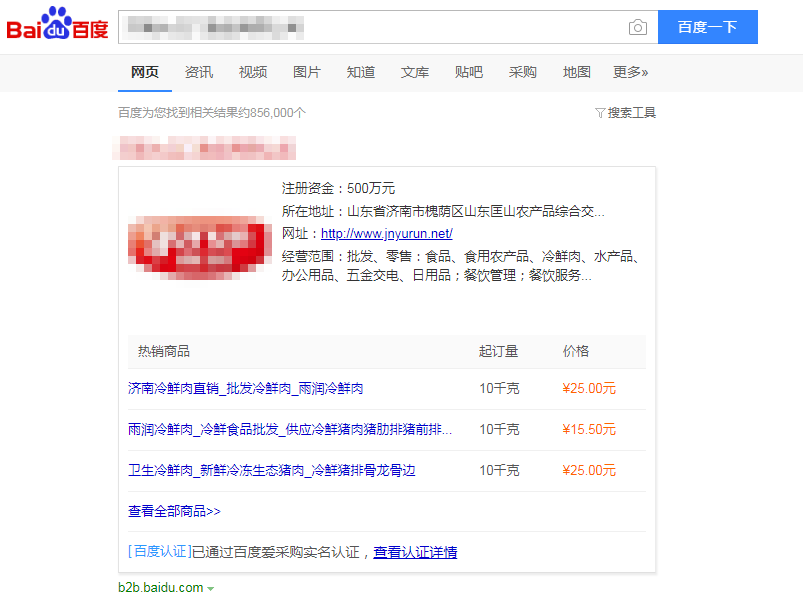The height and width of the screenshot is (611, 803).
Task: Open 济南冷鲜肉直销_批发冷鲜肉_雨润冷鲜肉 product link
Action: (x=245, y=388)
